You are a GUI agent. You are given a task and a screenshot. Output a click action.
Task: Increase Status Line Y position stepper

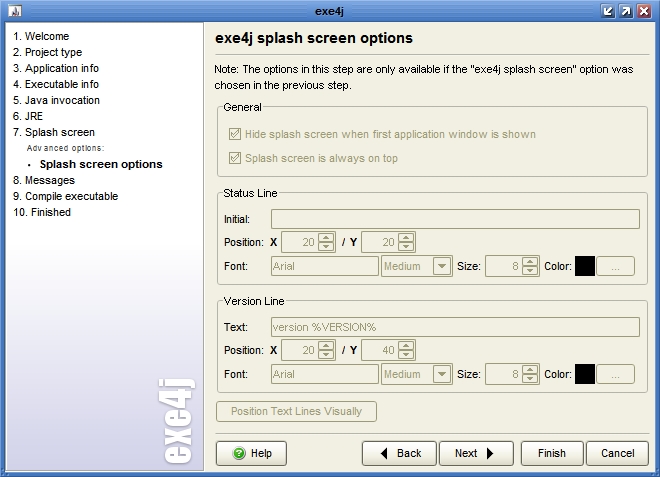406,238
